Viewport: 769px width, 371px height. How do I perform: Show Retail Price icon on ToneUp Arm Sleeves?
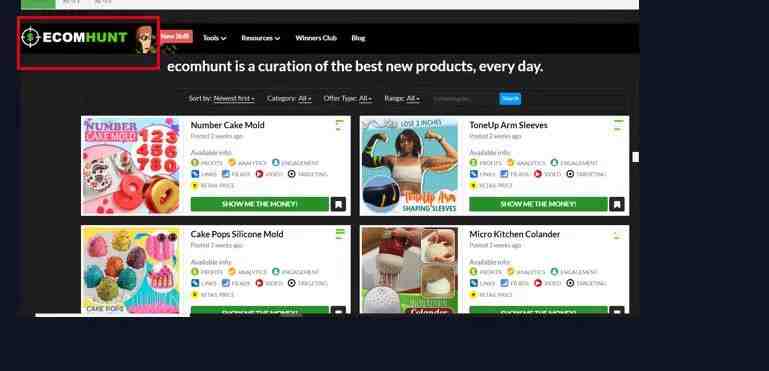point(473,186)
